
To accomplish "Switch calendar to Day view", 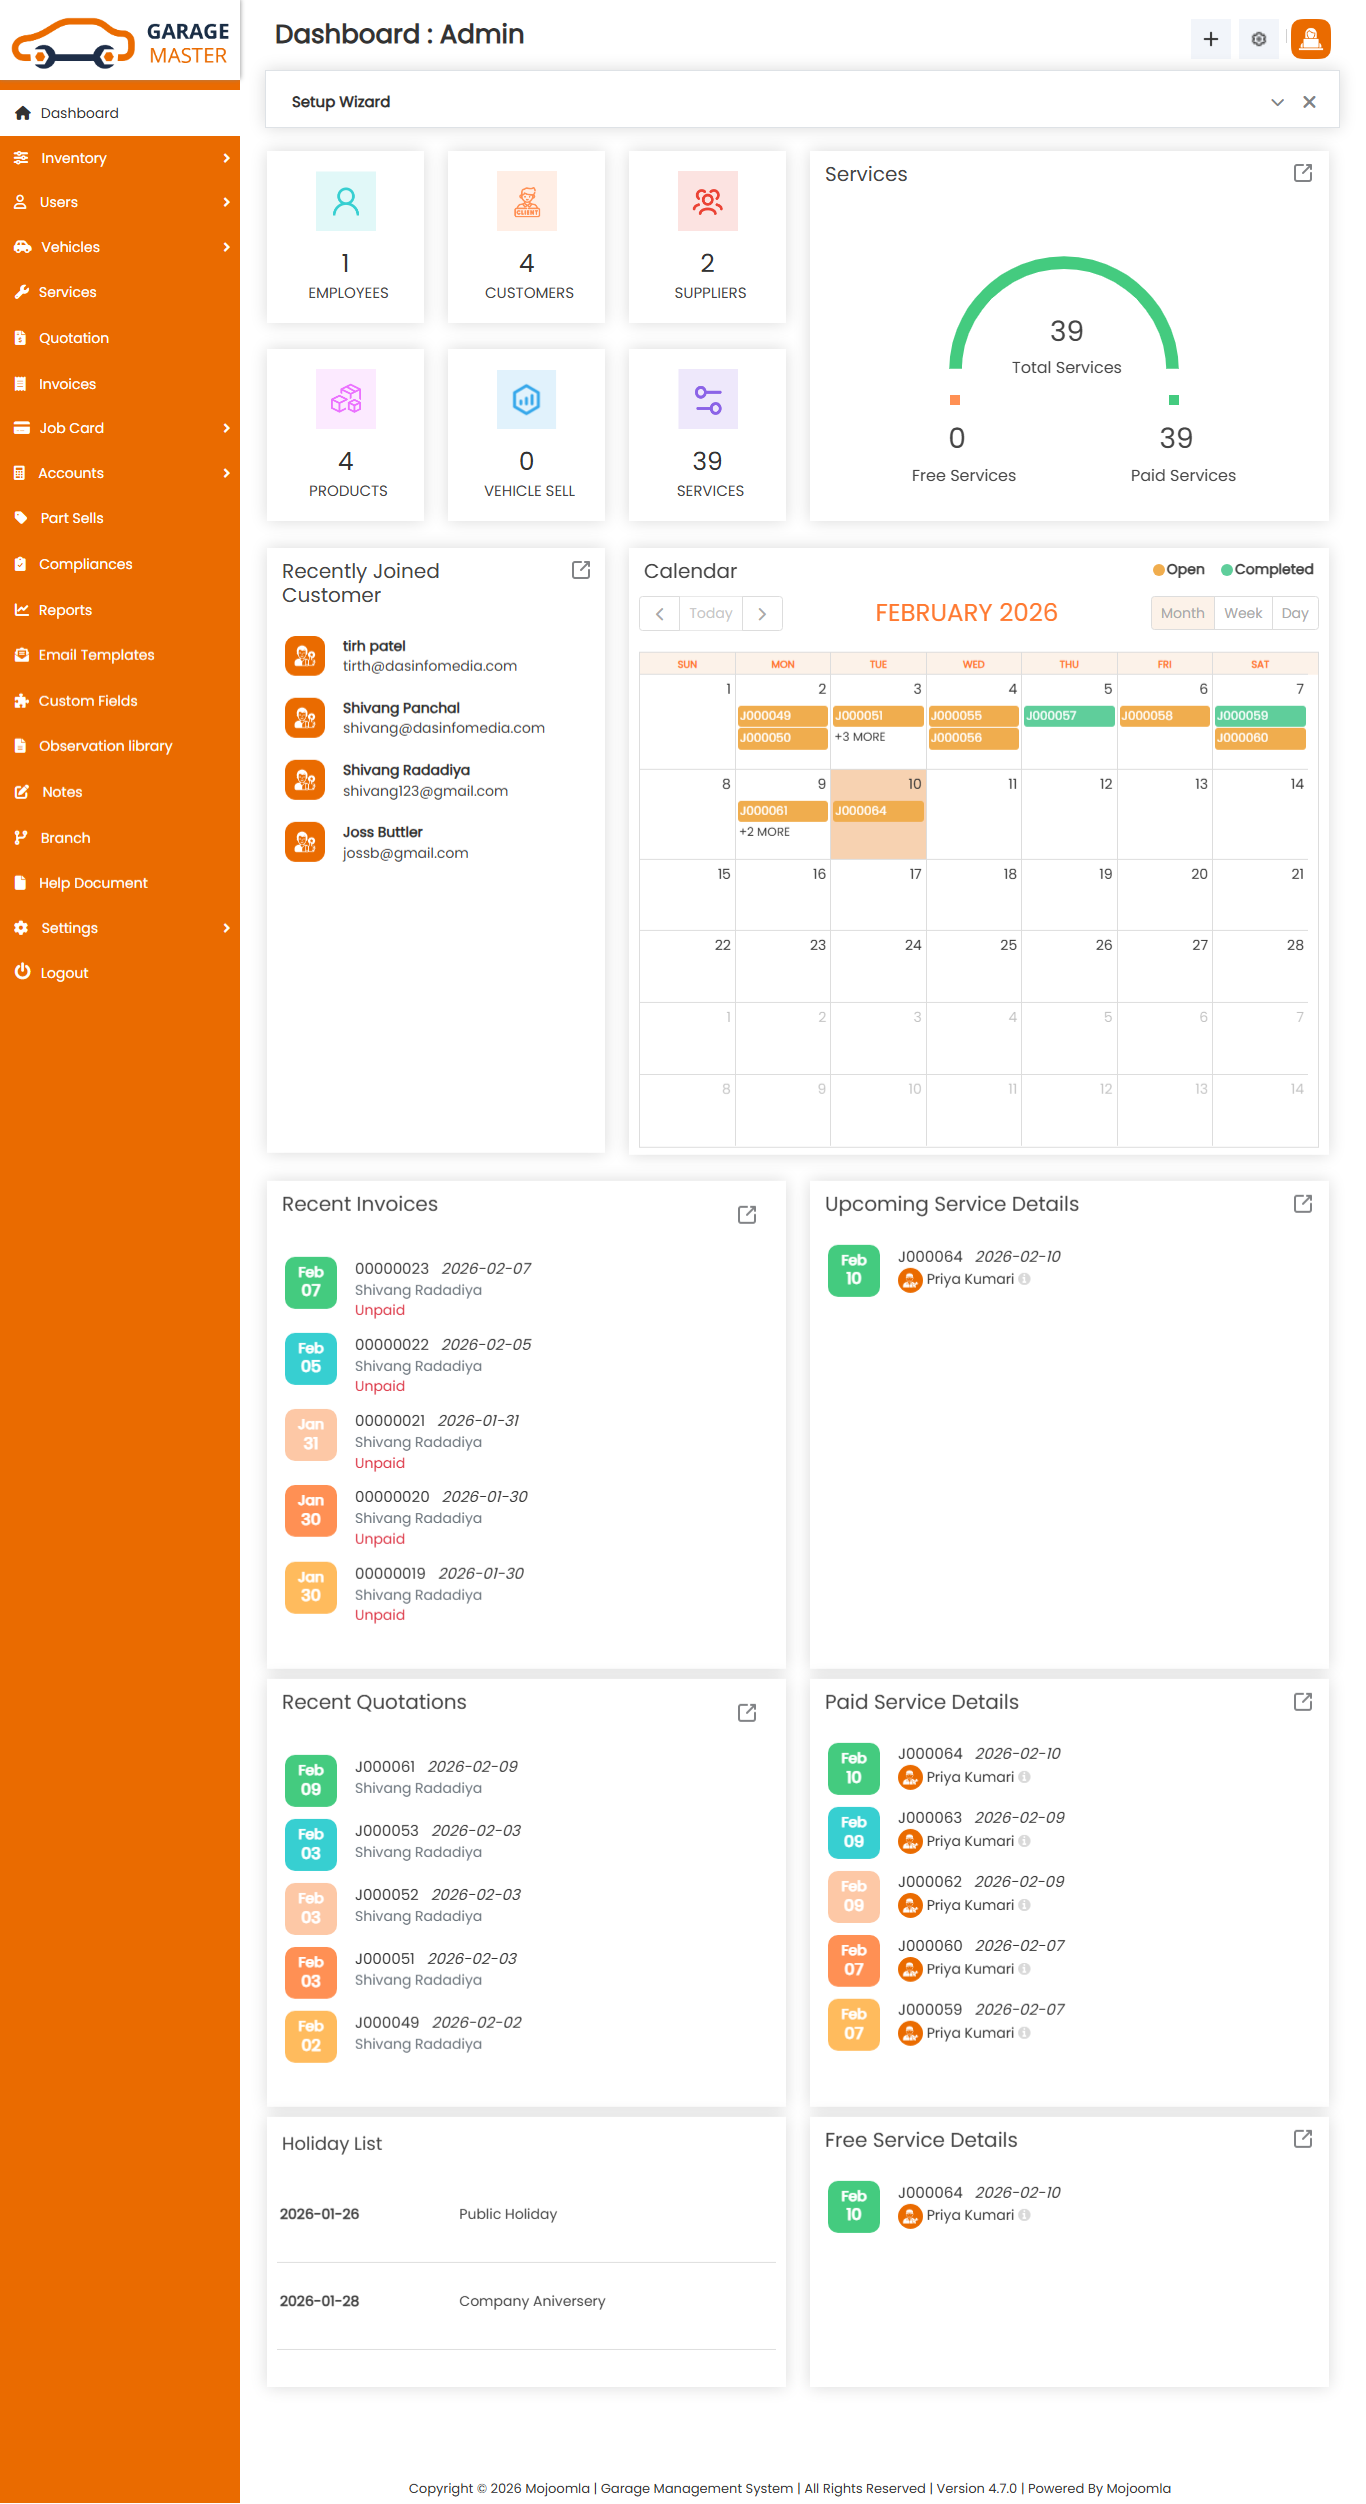I will [1294, 613].
